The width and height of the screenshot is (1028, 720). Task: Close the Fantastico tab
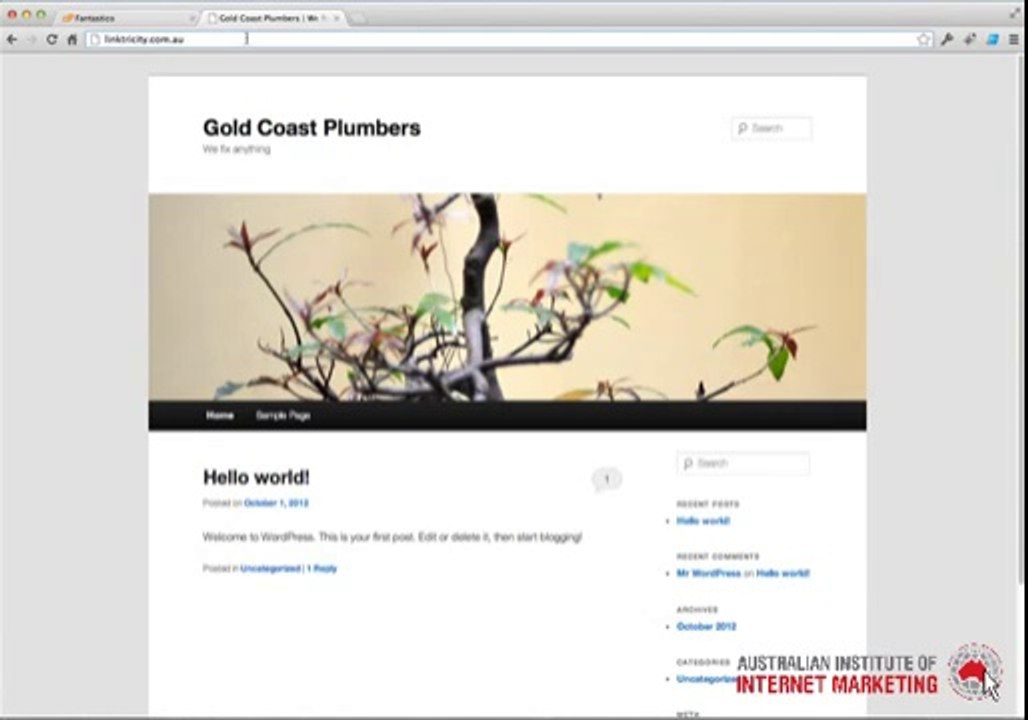coord(191,18)
